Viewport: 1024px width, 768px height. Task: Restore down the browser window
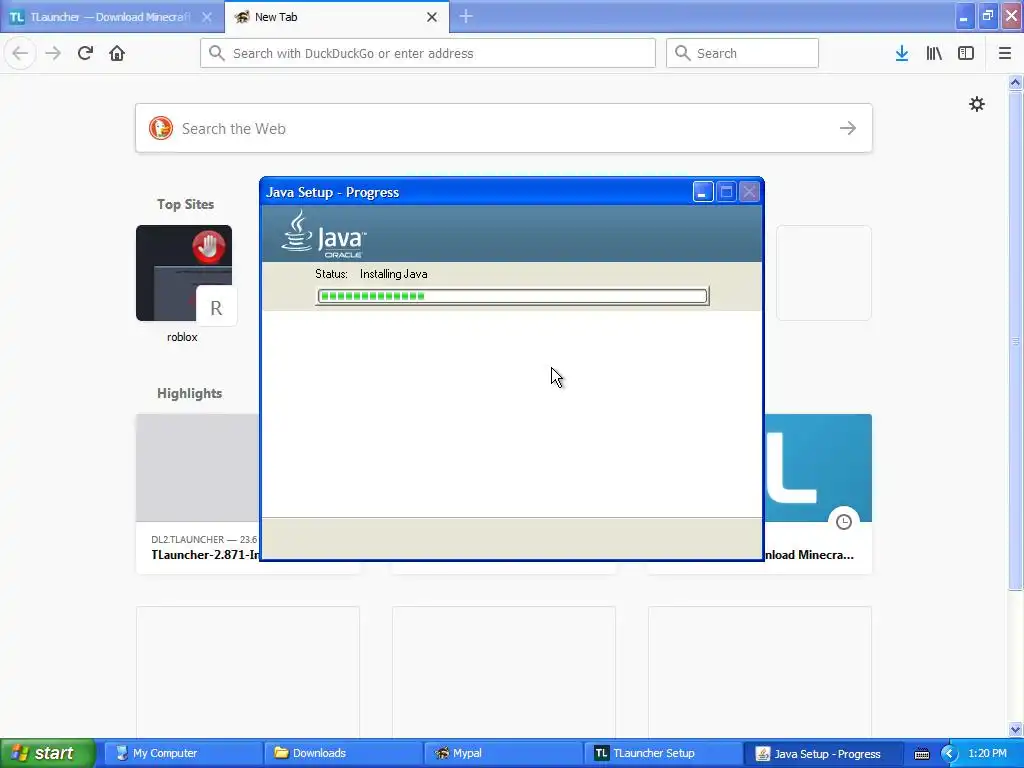pyautogui.click(x=987, y=16)
